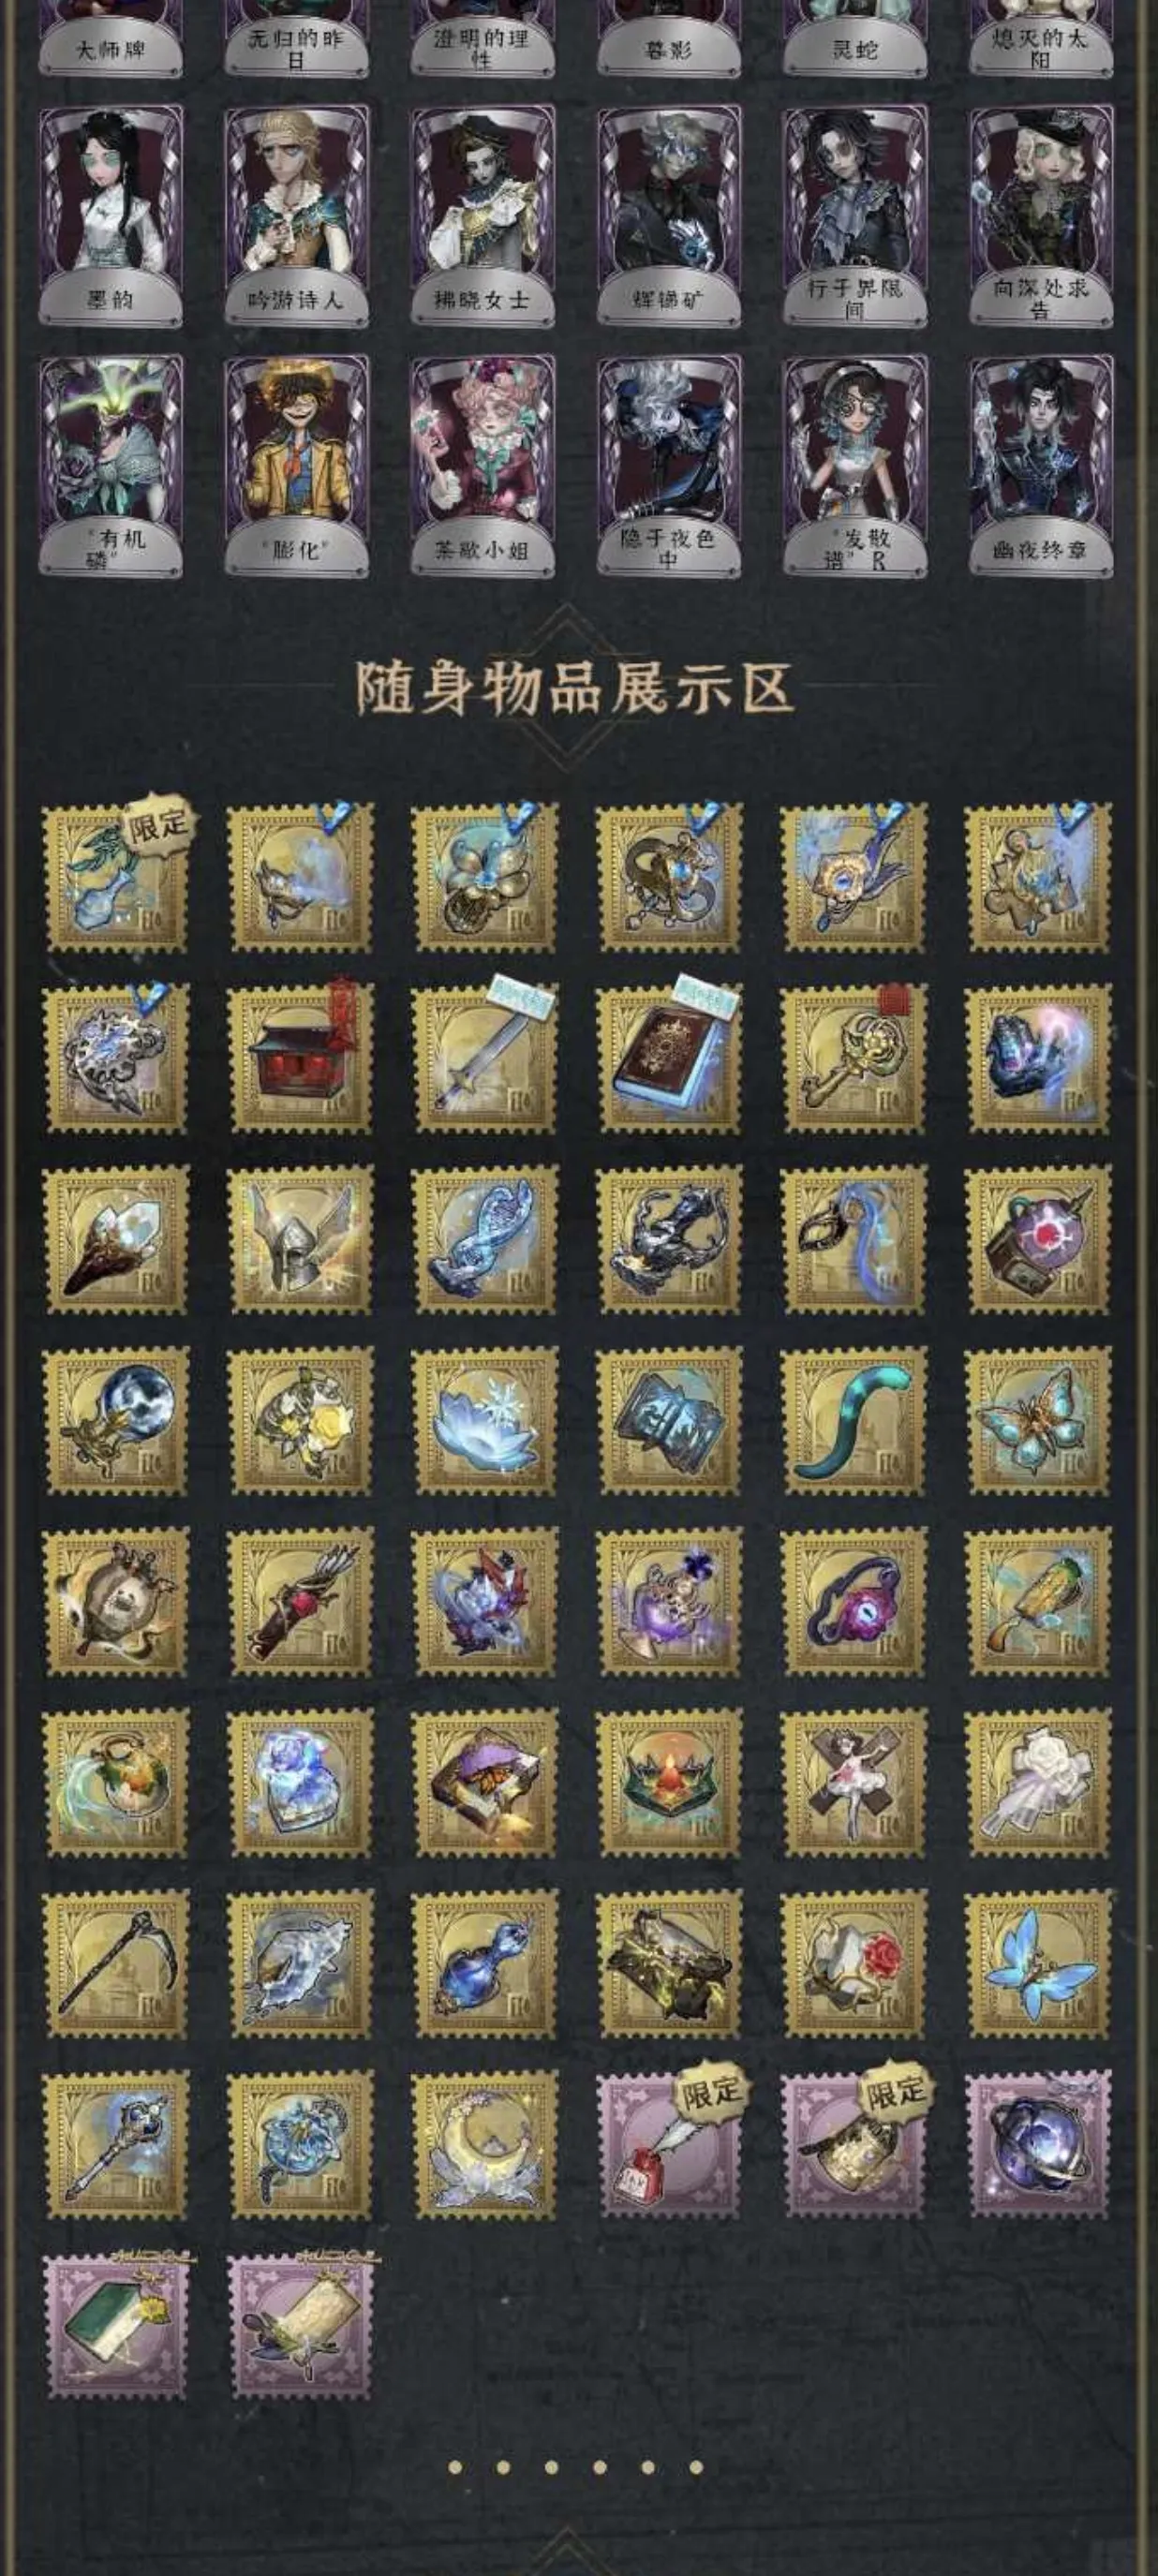Select the red shrine accessory stamp
1158x2576 pixels.
[x=300, y=1058]
